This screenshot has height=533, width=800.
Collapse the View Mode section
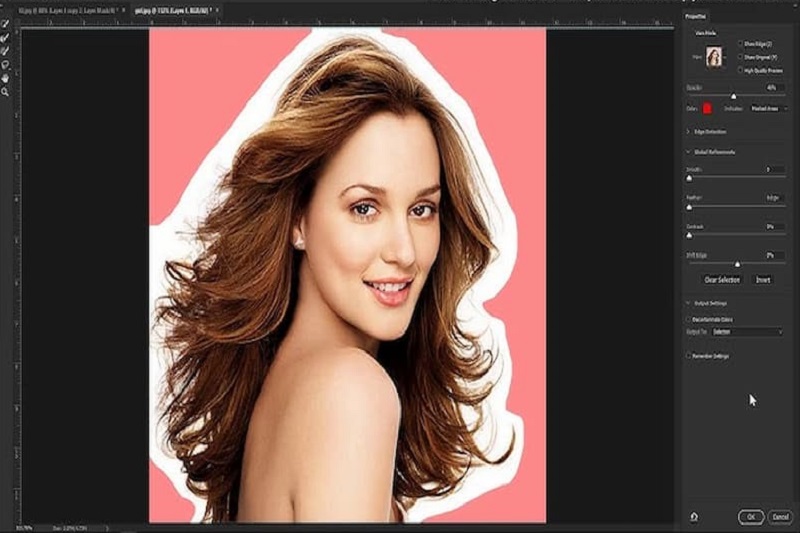point(706,33)
